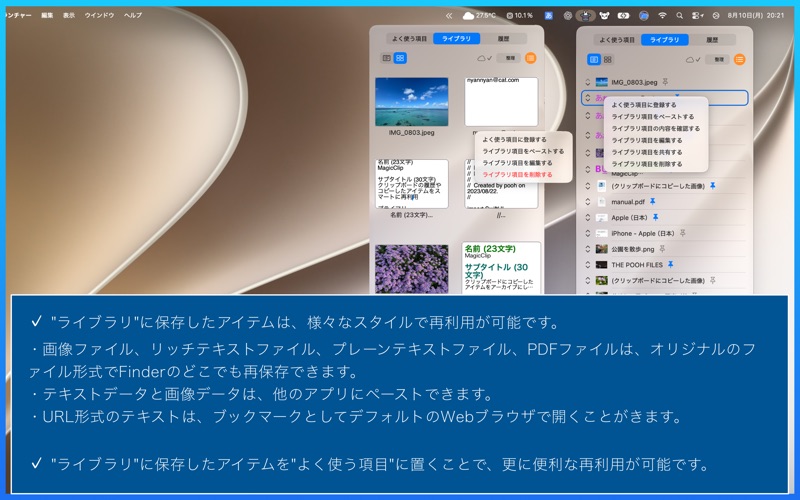Pin the 公園を散歩.png list item

click(662, 249)
